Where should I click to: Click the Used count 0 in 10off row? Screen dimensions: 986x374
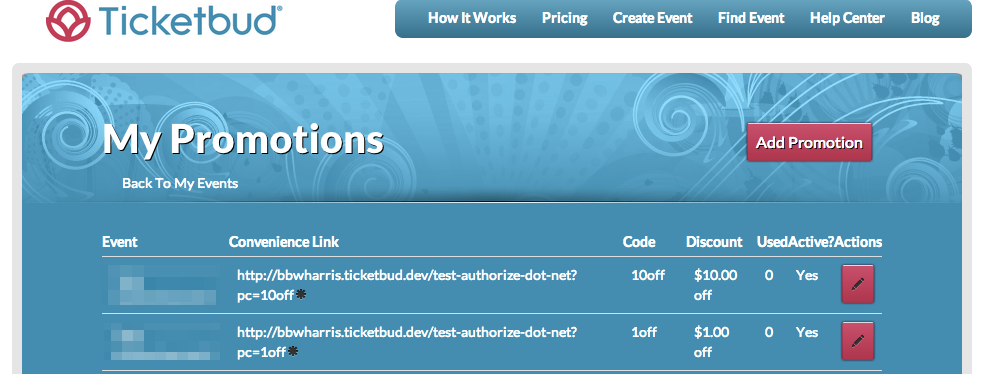(x=768, y=275)
